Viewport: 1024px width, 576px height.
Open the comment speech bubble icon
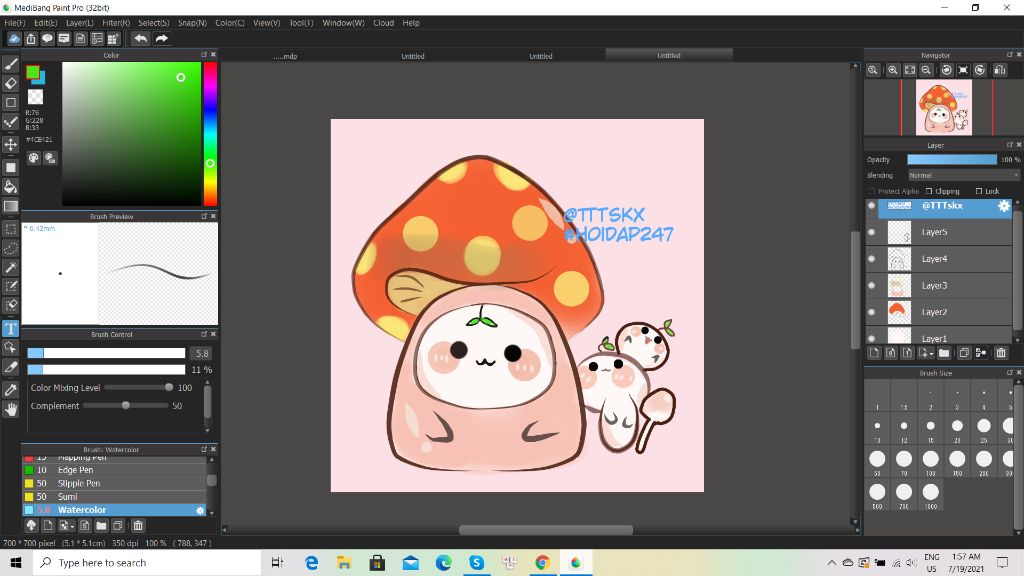47,39
